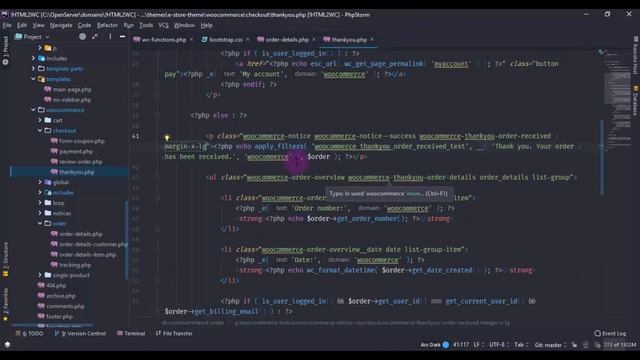Select no-sidebar.php in project tree
The image size is (640, 360).
(72, 100)
